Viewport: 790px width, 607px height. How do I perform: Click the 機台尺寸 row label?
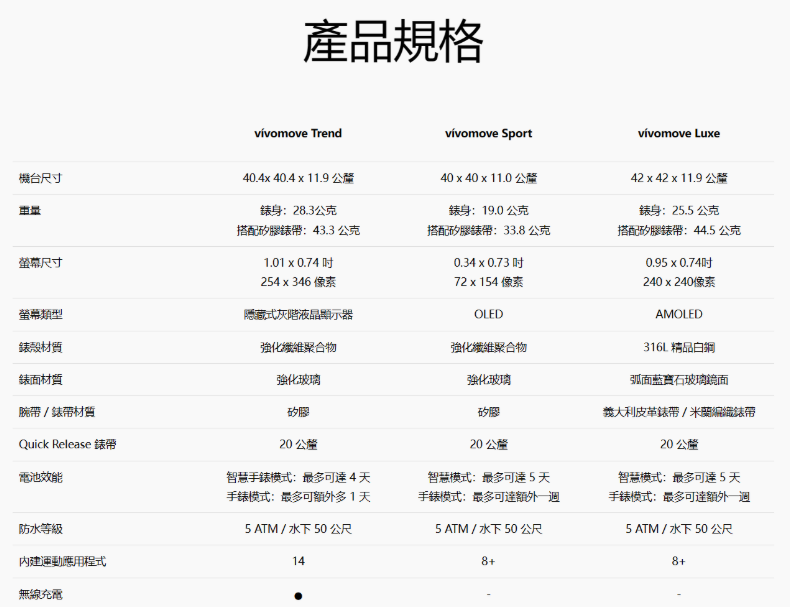coord(40,178)
